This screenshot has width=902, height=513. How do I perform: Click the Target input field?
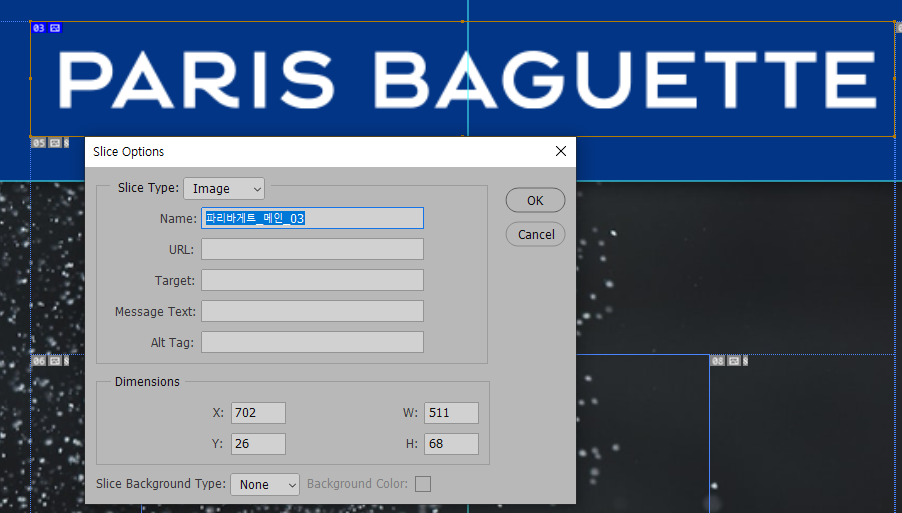coord(312,281)
